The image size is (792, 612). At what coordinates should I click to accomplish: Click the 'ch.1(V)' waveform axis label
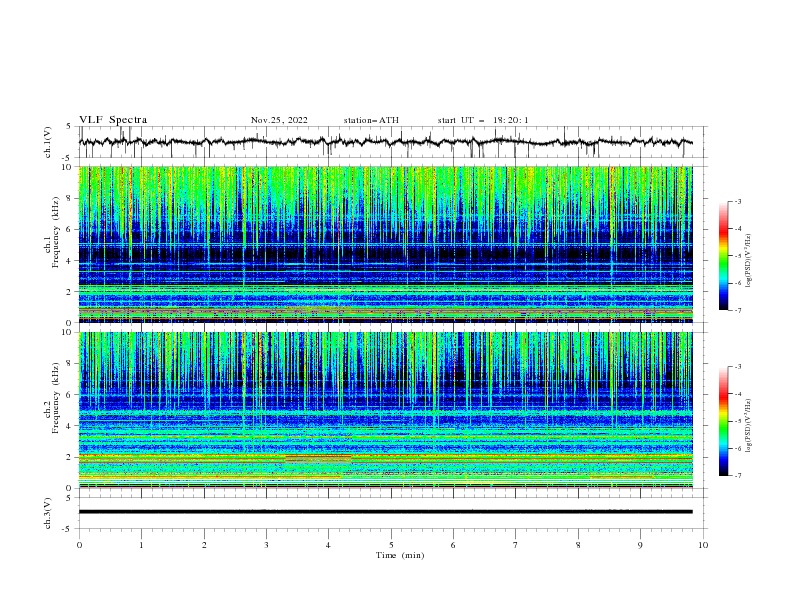pyautogui.click(x=48, y=142)
